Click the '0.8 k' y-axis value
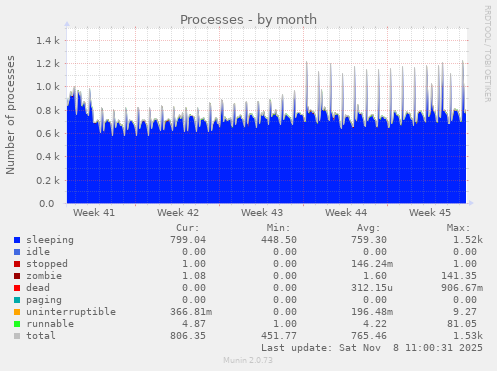Screen dimensions: 497x371 click(48, 110)
